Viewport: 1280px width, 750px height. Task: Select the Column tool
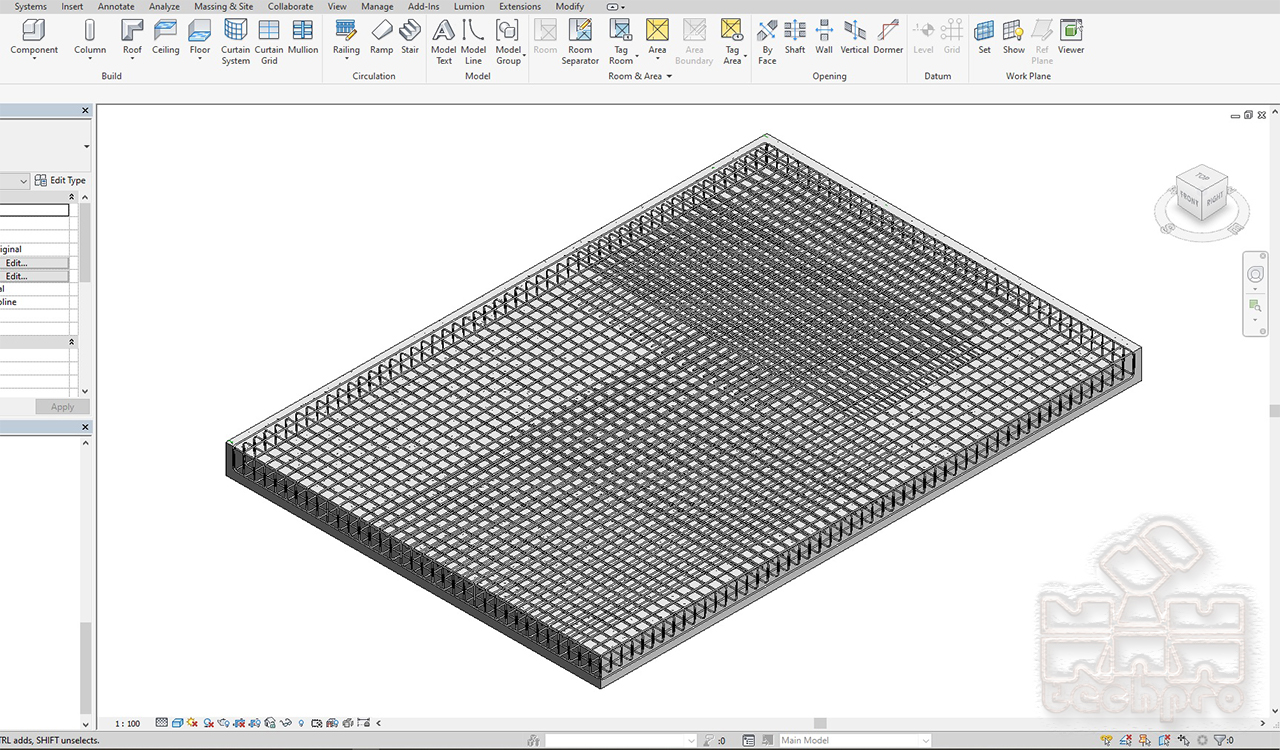pos(90,37)
